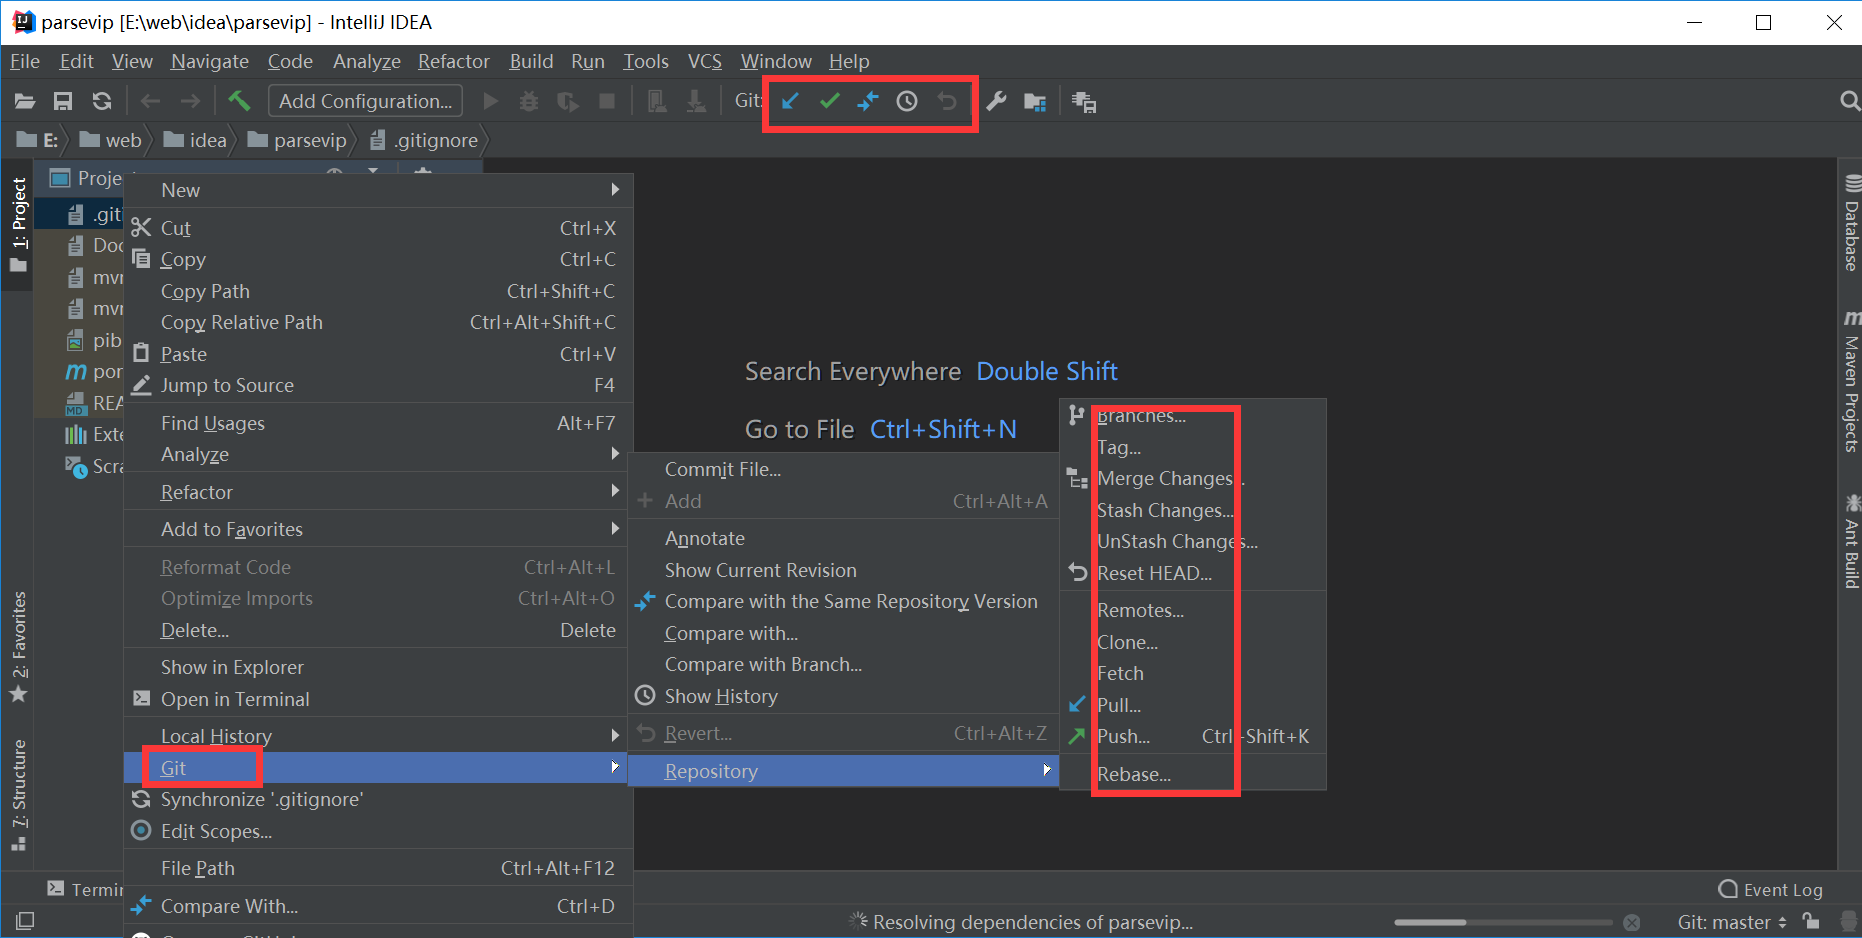The height and width of the screenshot is (938, 1862).
Task: Select Synchronize '.gitignore' menu entry
Action: 378,799
